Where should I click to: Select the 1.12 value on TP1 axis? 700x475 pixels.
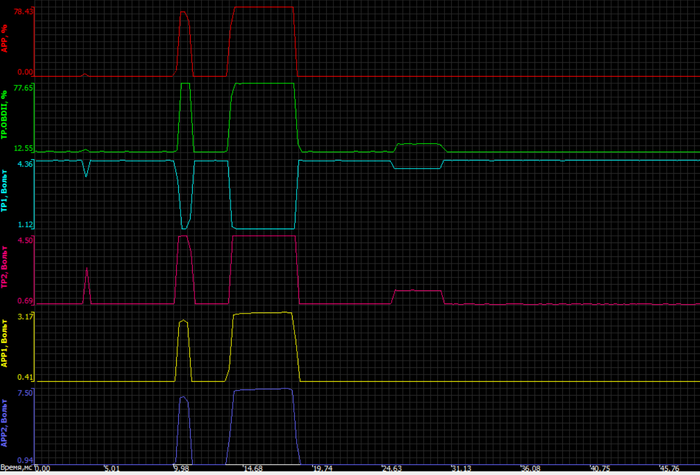[x=25, y=225]
